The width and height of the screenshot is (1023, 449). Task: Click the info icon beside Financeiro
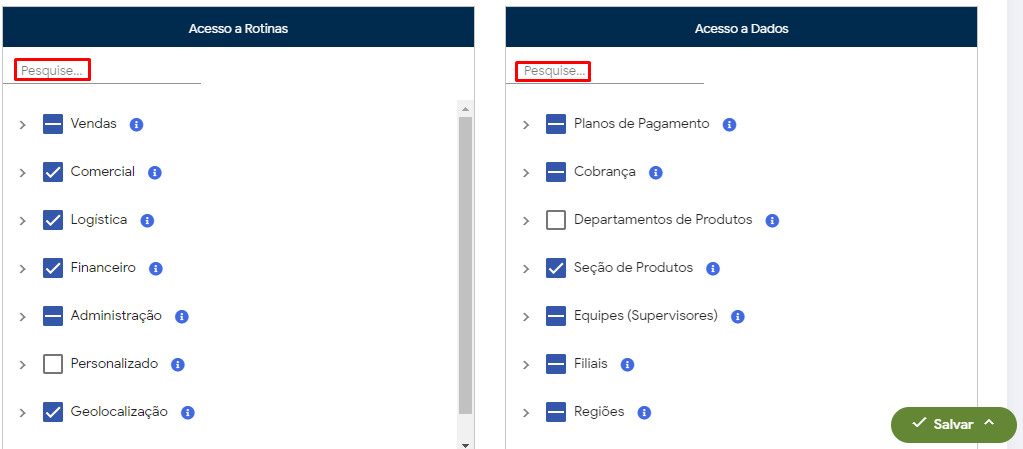point(156,268)
